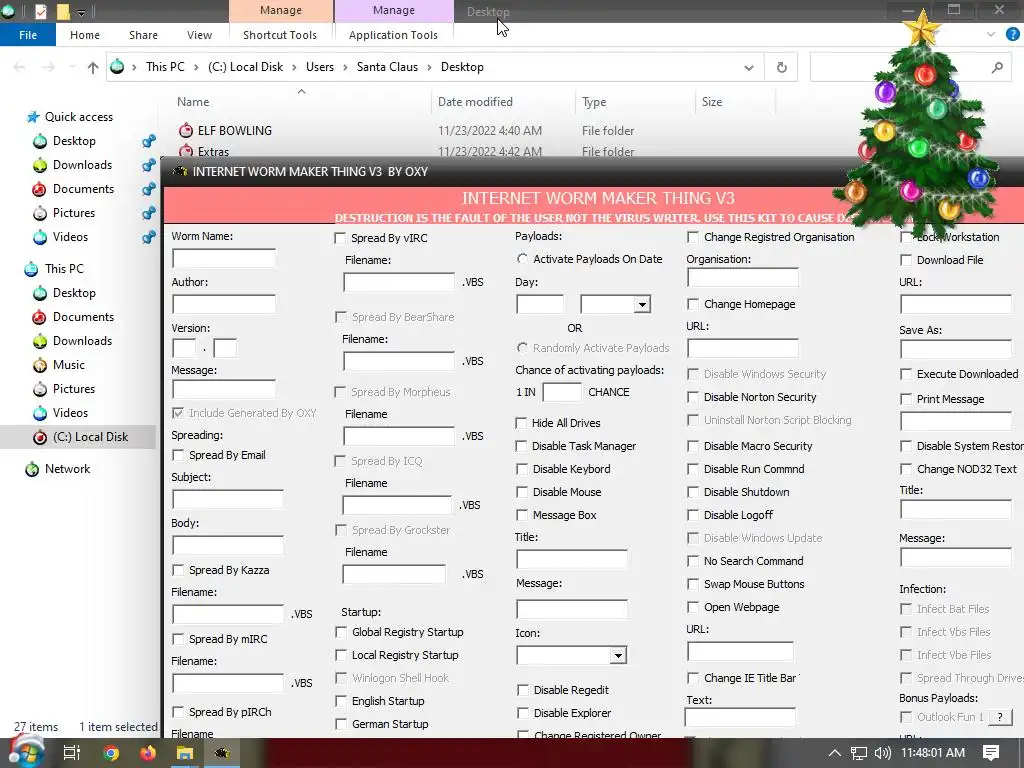
Task: Check Change Homepage option
Action: 693,304
